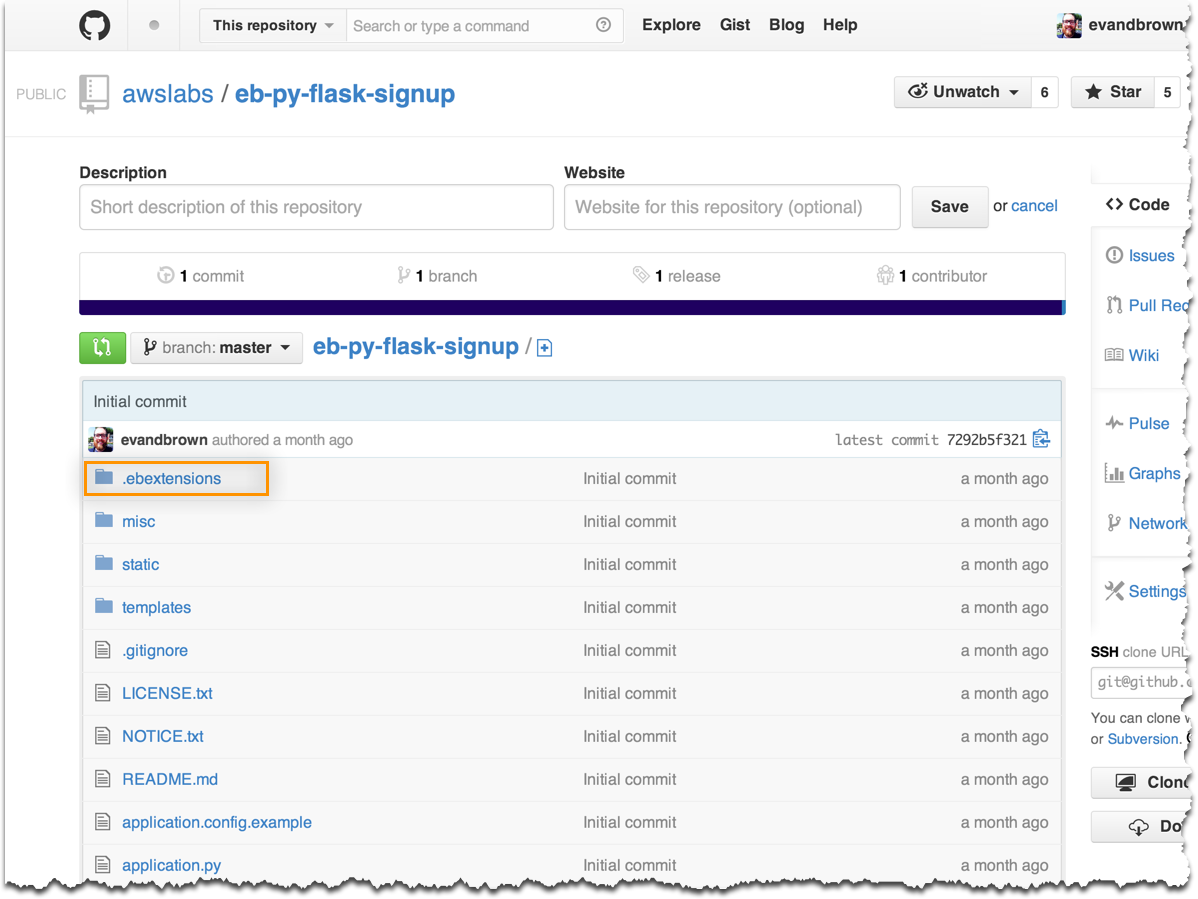Open the branch: master selector

click(216, 348)
